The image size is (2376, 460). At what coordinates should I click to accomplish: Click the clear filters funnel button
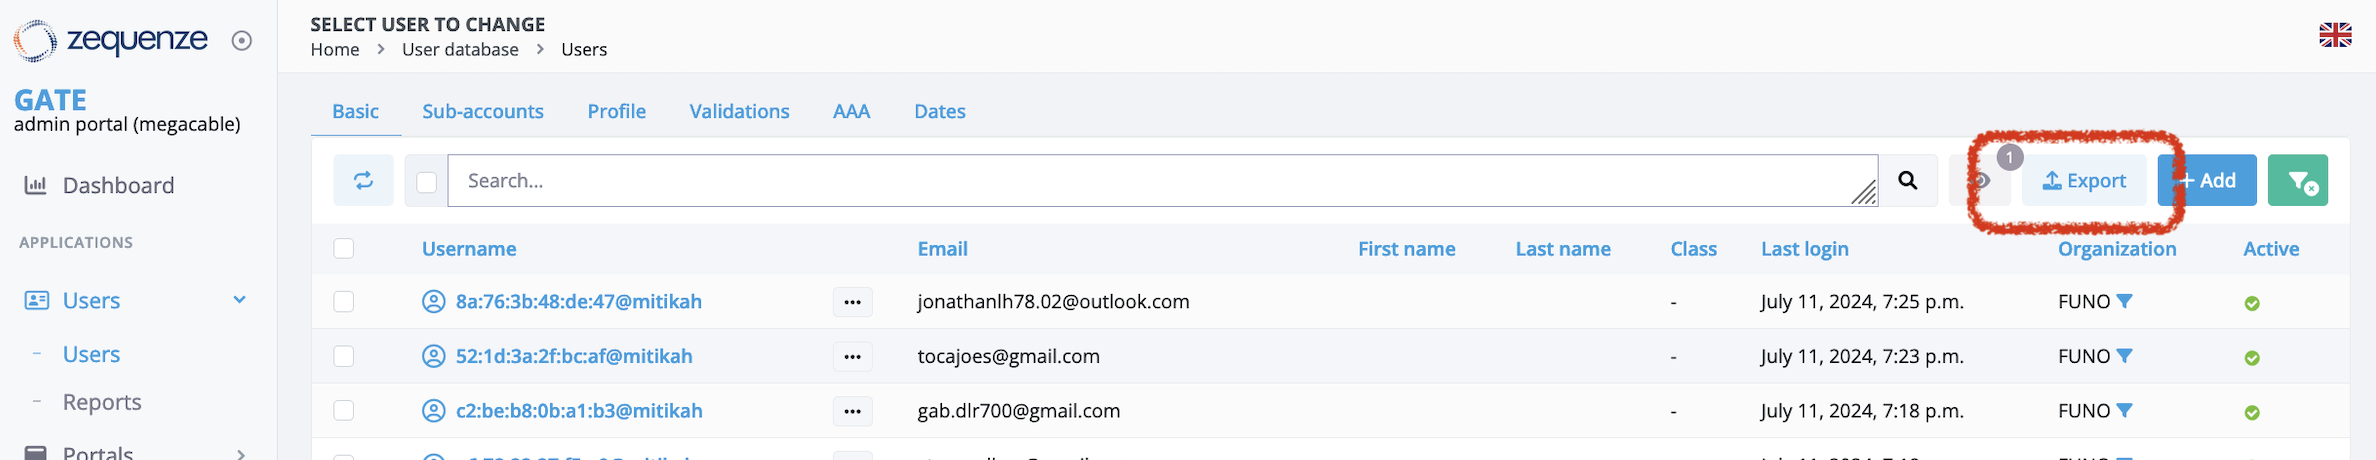point(2298,181)
